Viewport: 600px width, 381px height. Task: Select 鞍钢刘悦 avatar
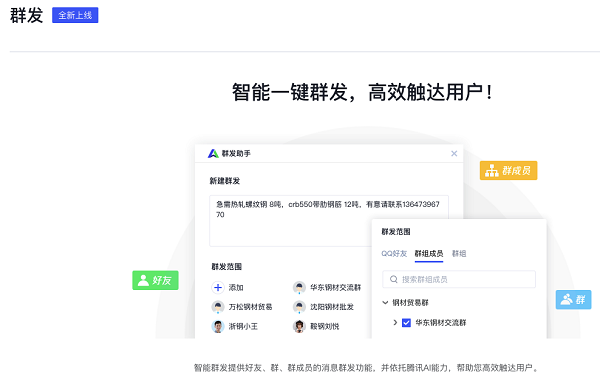click(x=299, y=326)
